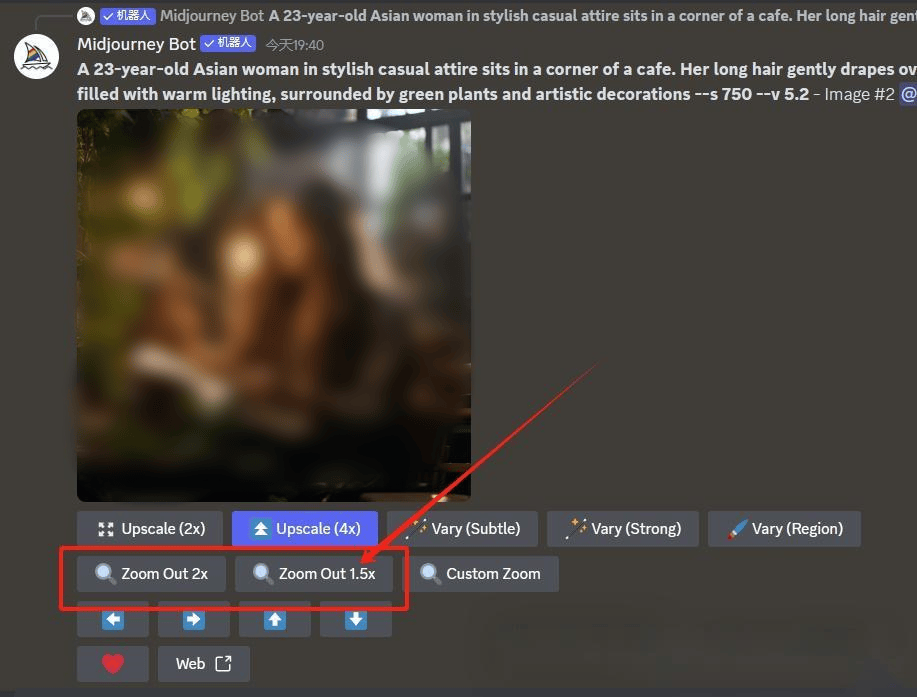The height and width of the screenshot is (697, 917).
Task: Click the 机器人 bot badge beside username
Action: [x=227, y=43]
